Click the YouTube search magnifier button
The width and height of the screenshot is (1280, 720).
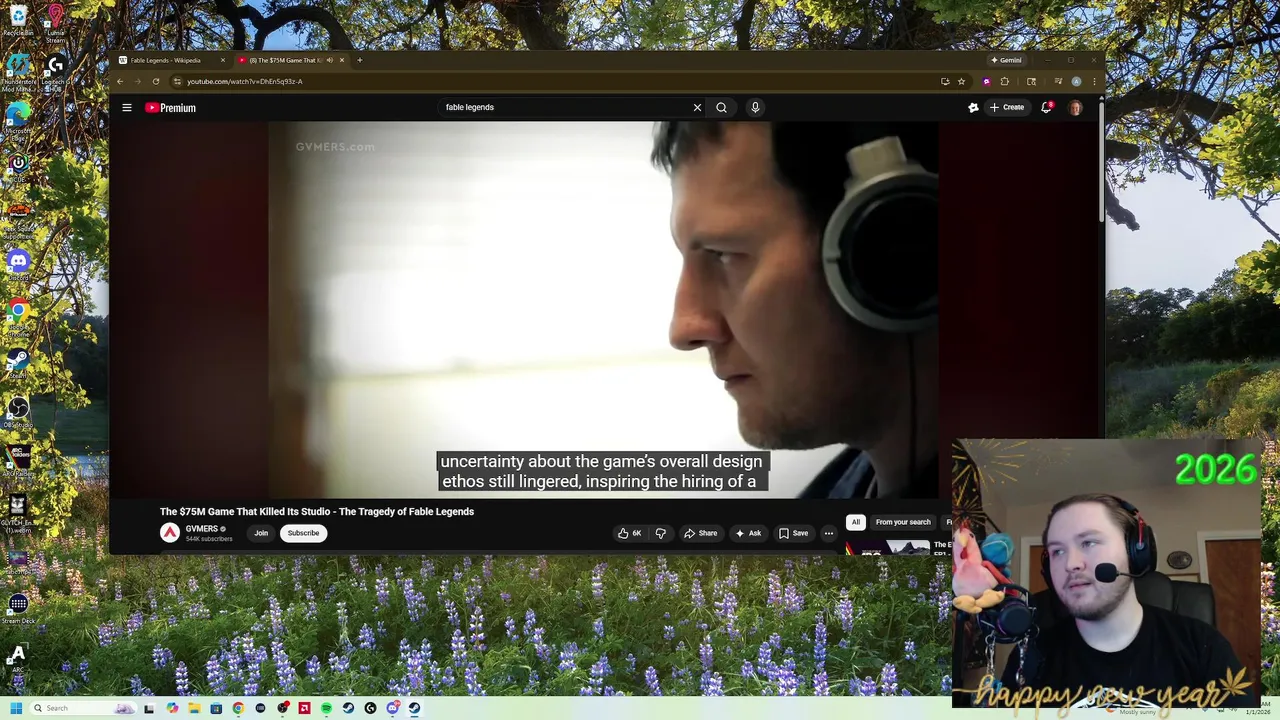tap(721, 107)
